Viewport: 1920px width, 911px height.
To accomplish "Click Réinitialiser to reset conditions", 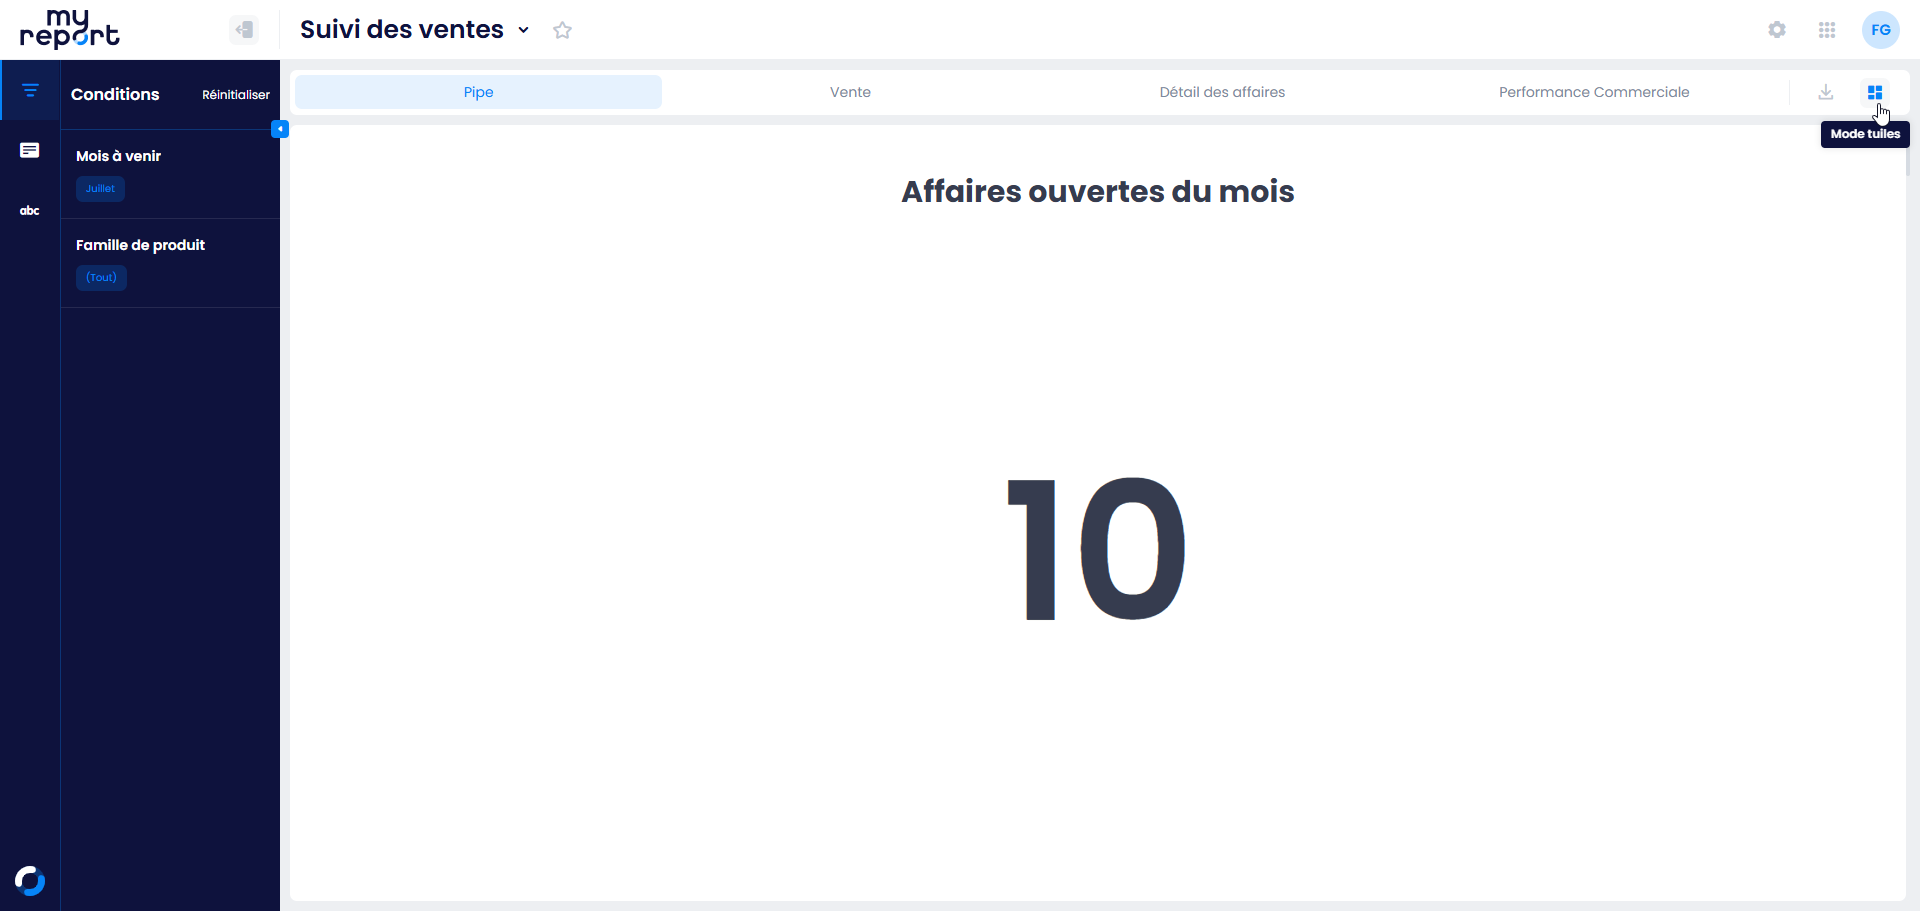I will click(x=235, y=95).
